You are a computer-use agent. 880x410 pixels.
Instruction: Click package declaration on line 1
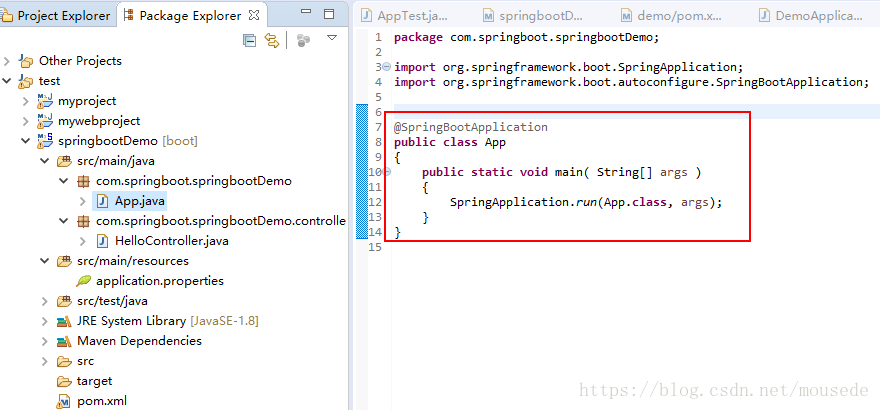pyautogui.click(x=526, y=38)
